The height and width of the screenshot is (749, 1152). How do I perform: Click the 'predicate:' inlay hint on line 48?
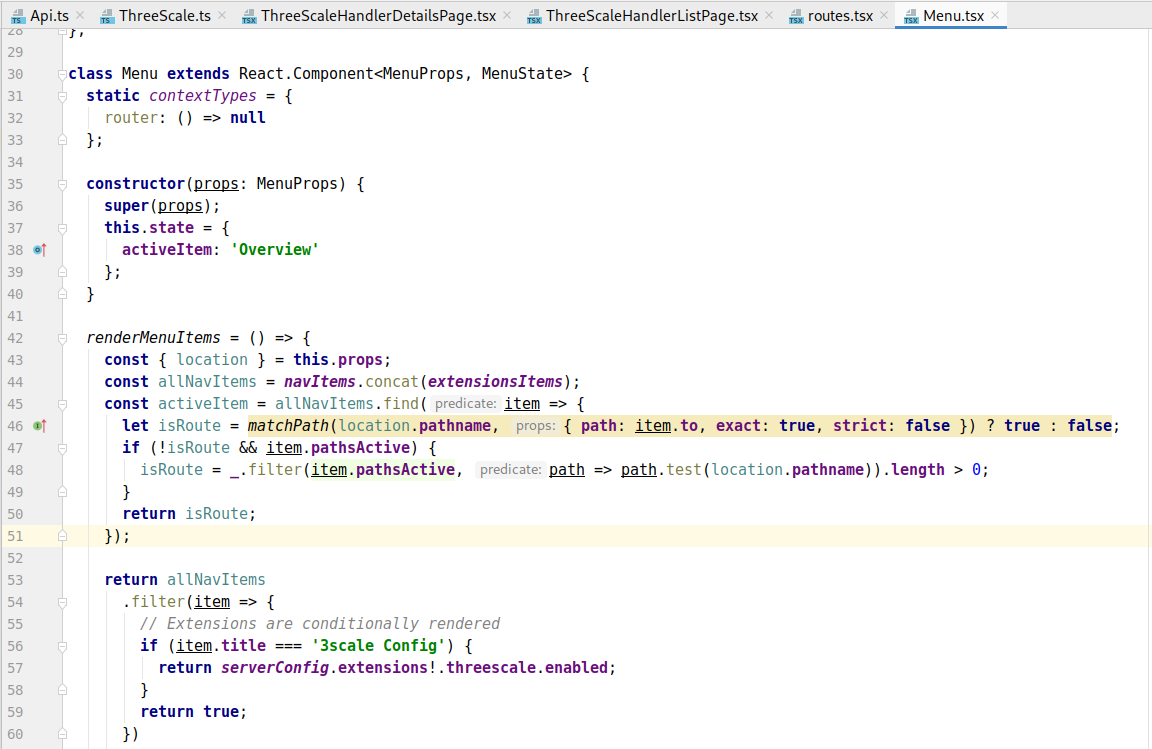pos(510,470)
